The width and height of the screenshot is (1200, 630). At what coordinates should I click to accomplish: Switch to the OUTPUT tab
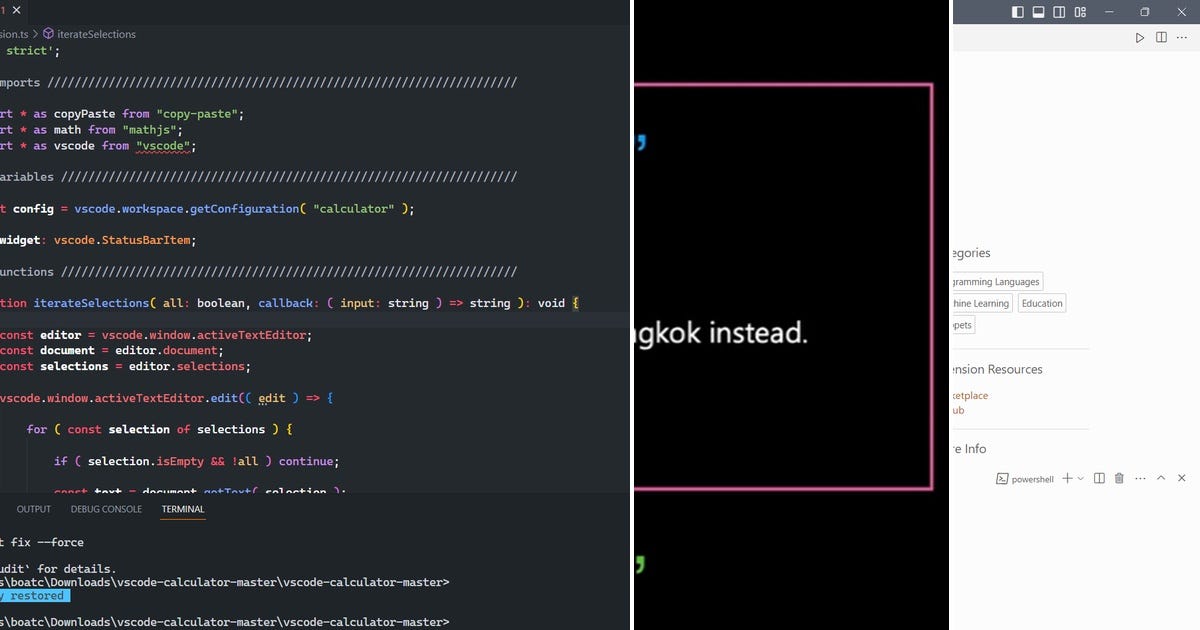pyautogui.click(x=33, y=509)
